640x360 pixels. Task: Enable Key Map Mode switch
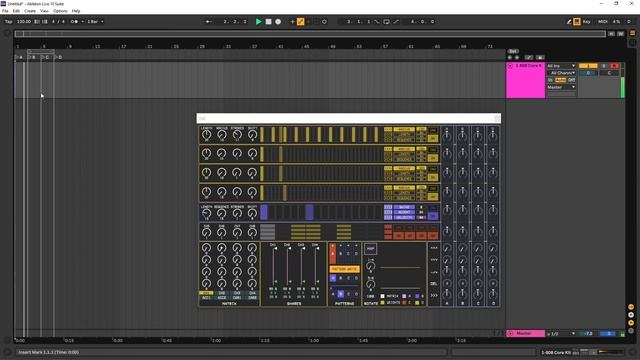pos(587,22)
